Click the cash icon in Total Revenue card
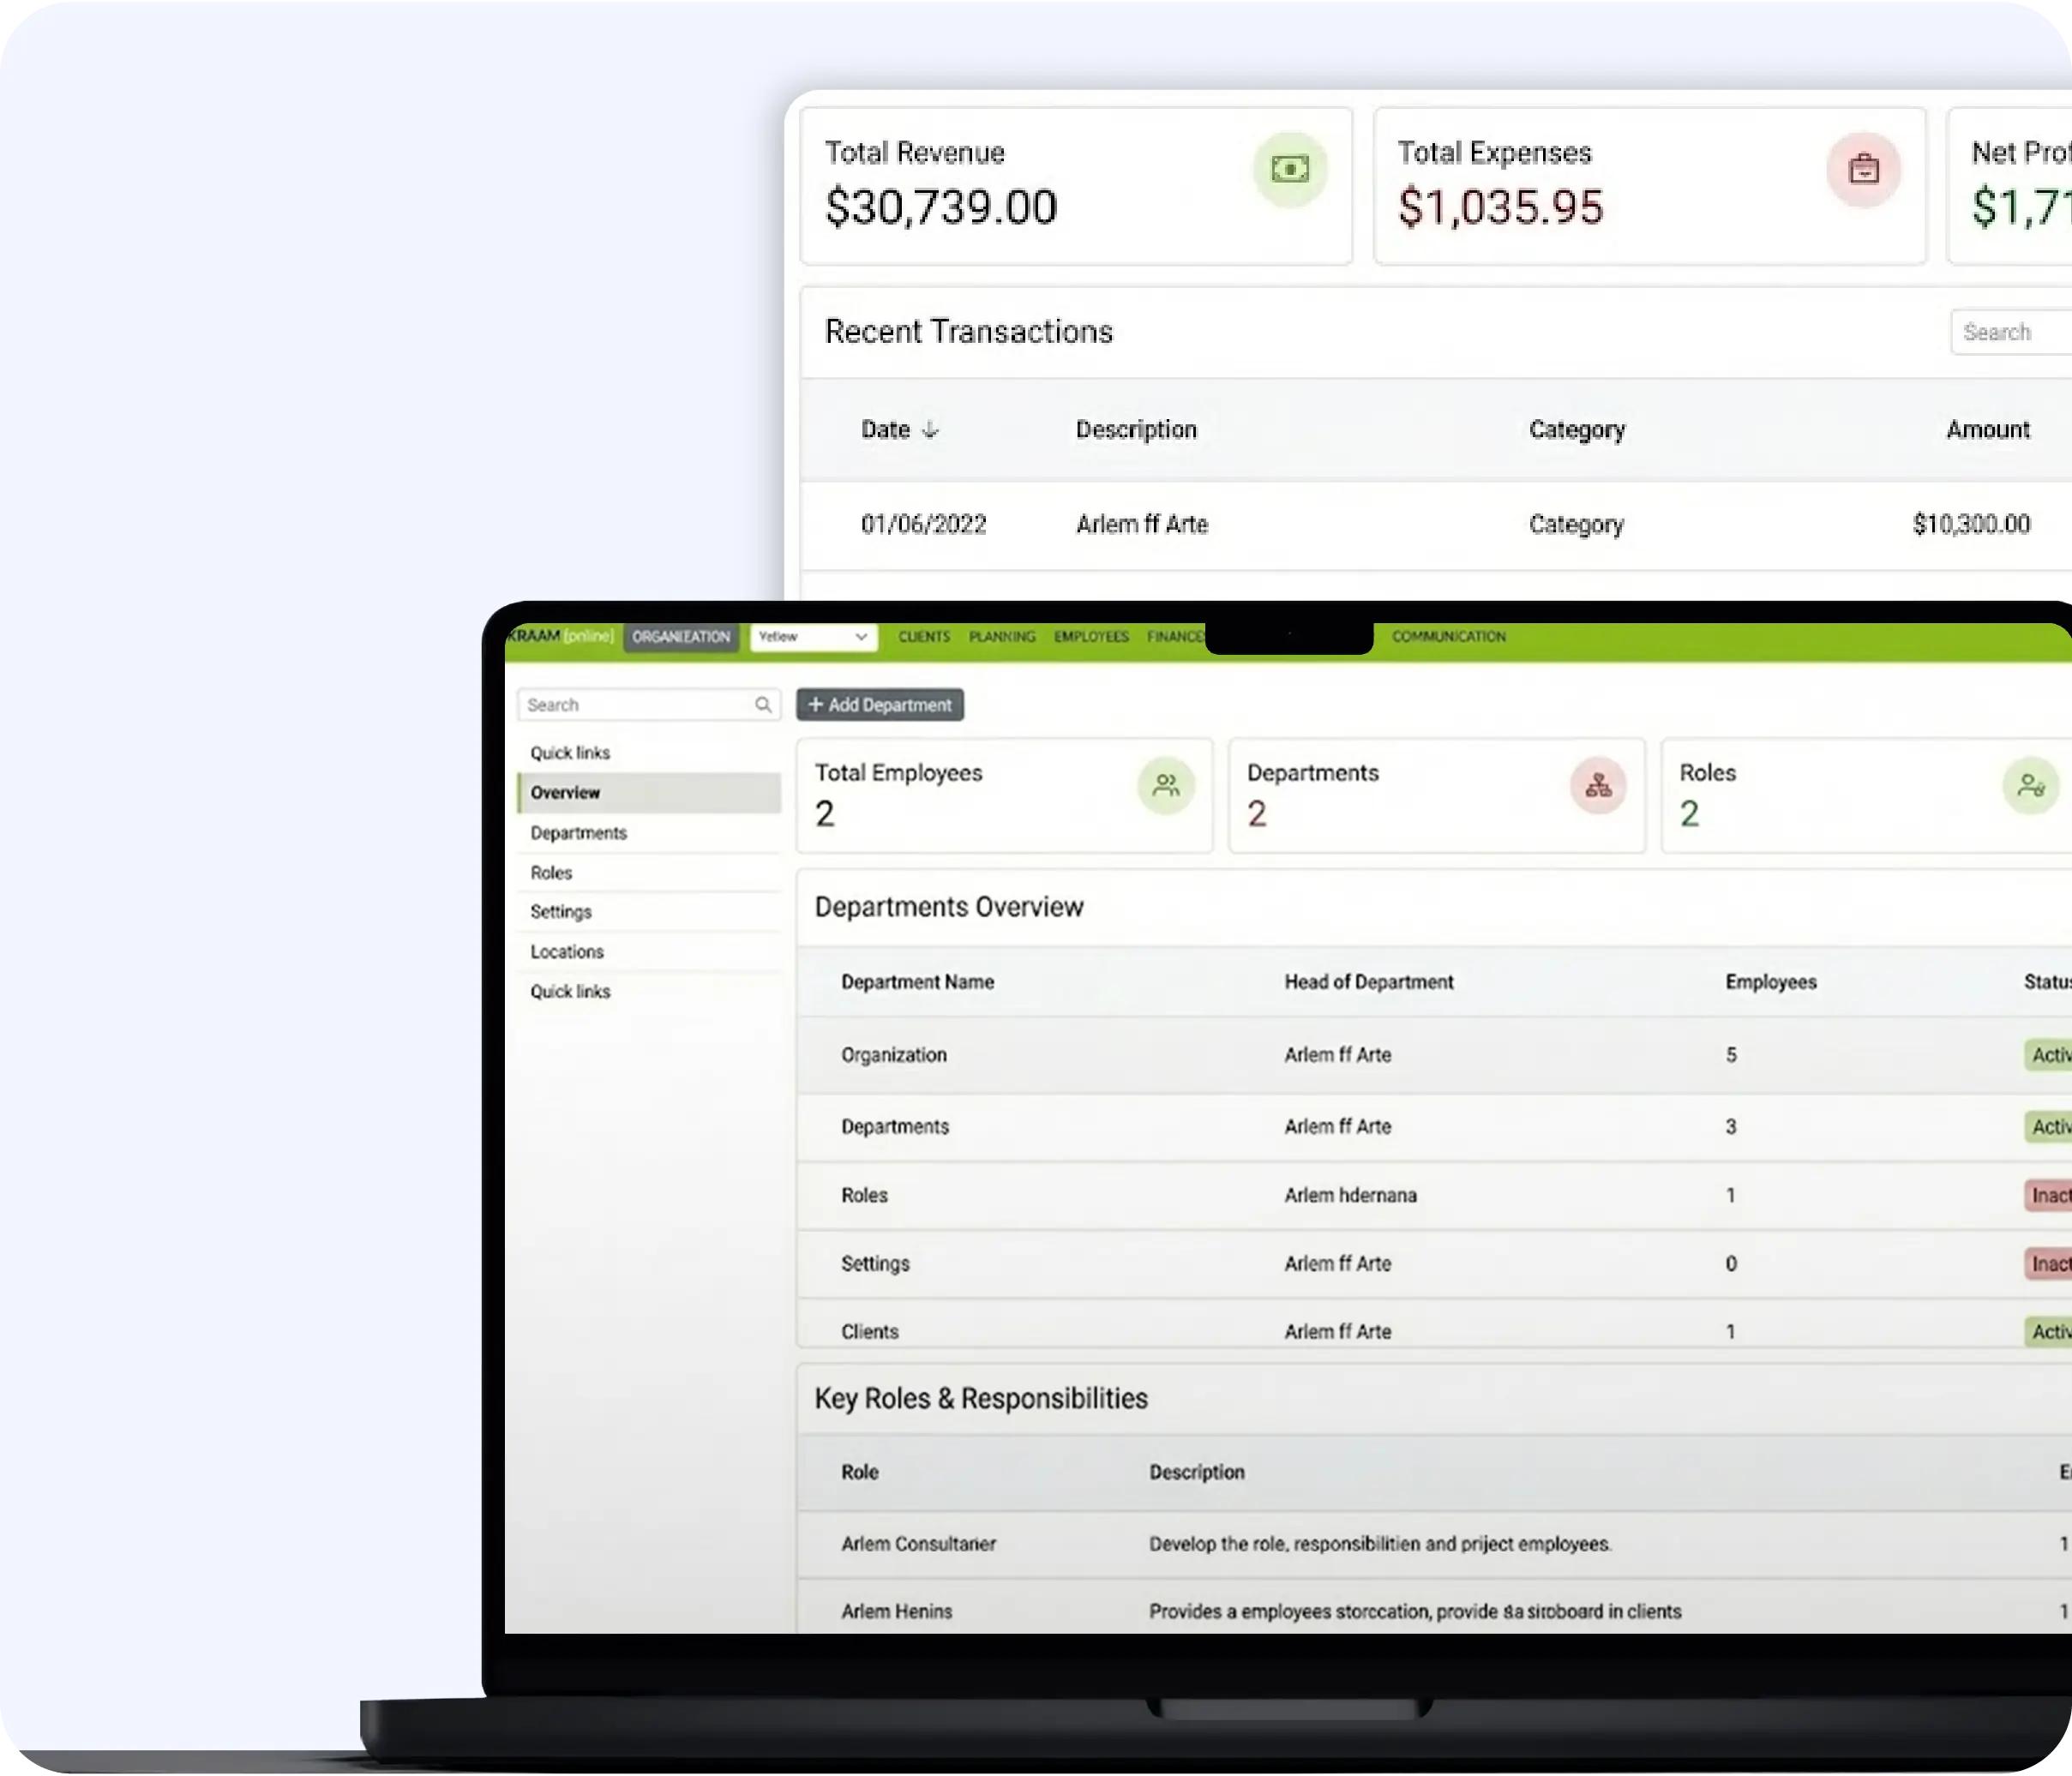2072x1776 pixels. [1290, 169]
